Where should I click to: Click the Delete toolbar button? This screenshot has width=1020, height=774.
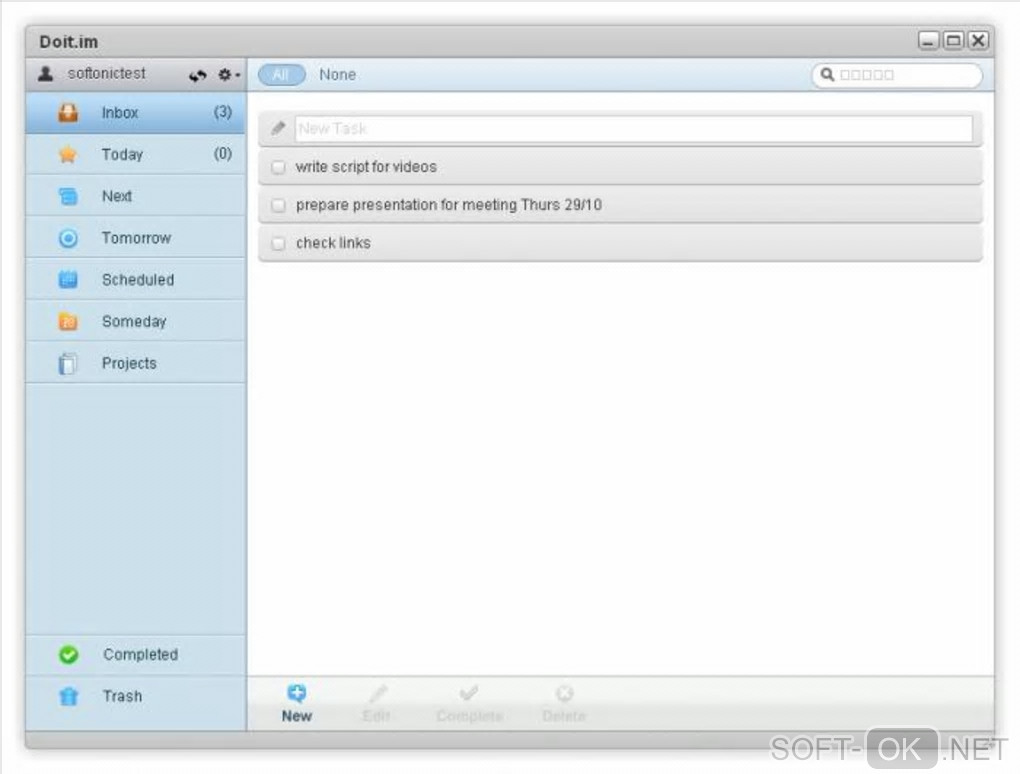(564, 704)
